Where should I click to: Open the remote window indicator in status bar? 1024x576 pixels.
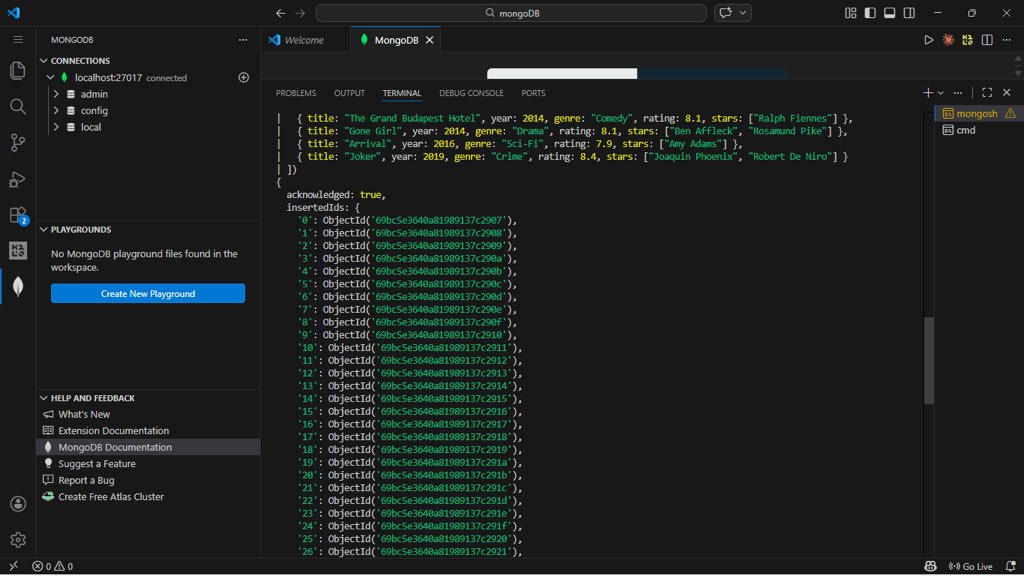point(14,566)
